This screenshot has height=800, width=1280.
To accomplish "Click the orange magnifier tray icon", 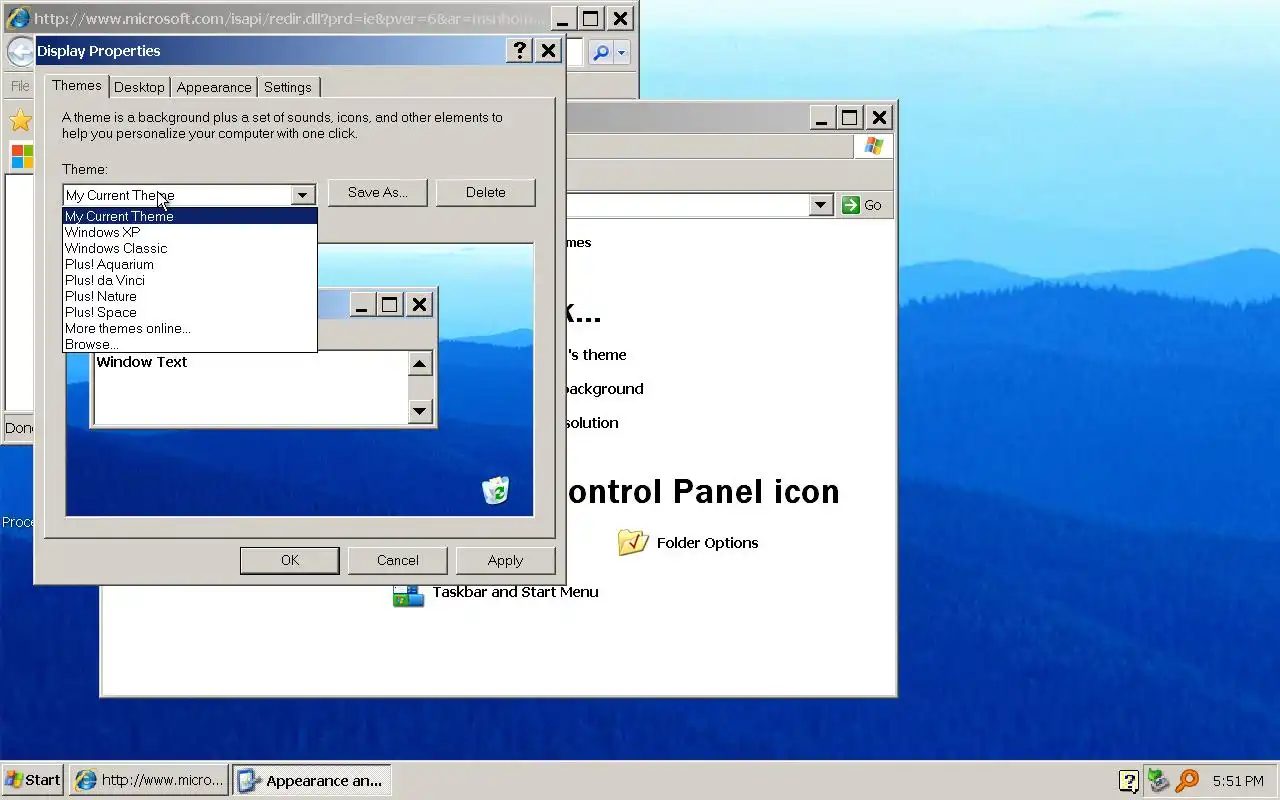I will (x=1187, y=780).
